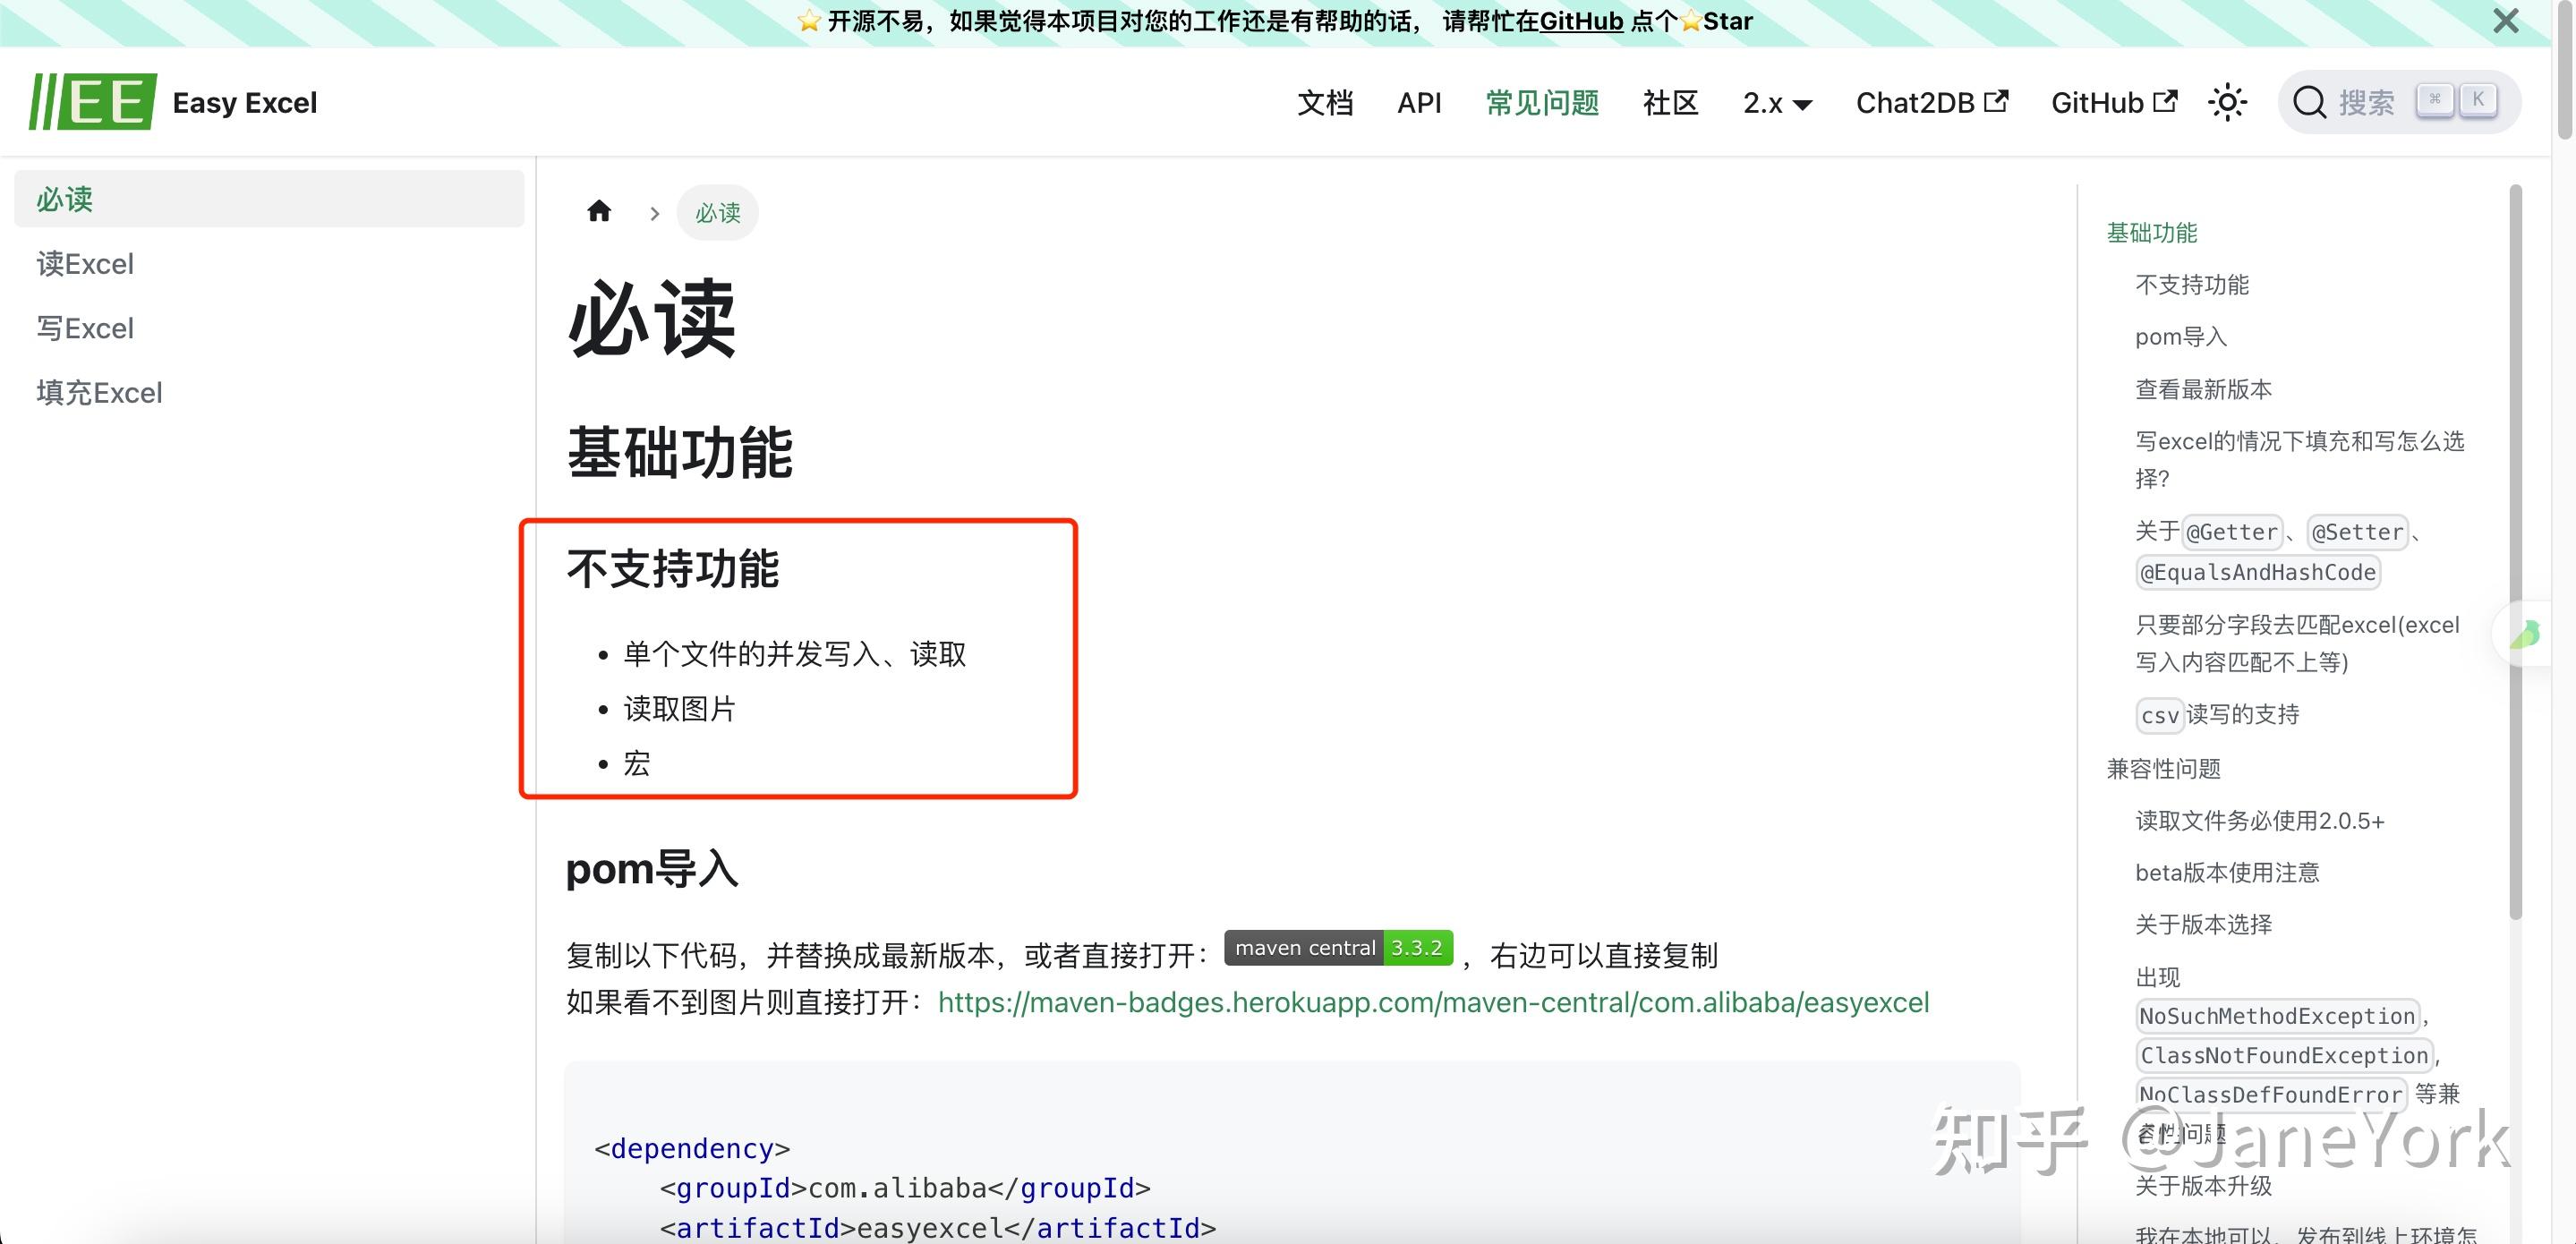Open search via the magnifier icon
This screenshot has width=2576, height=1244.
[x=2311, y=101]
